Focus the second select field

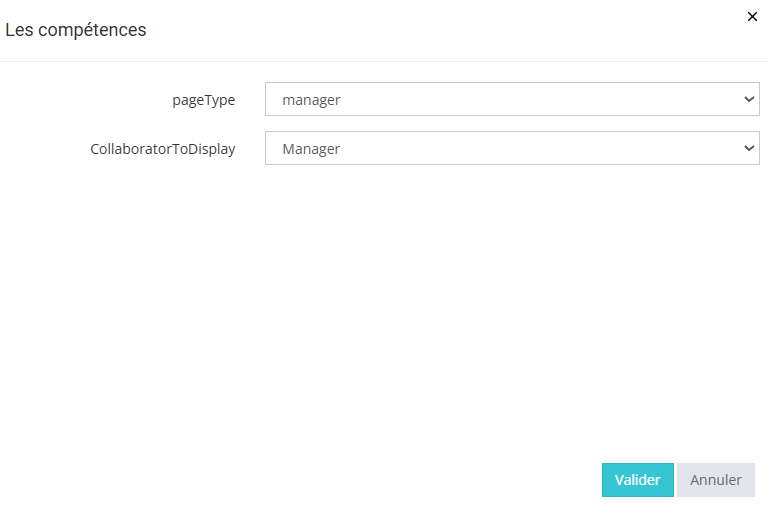click(511, 148)
